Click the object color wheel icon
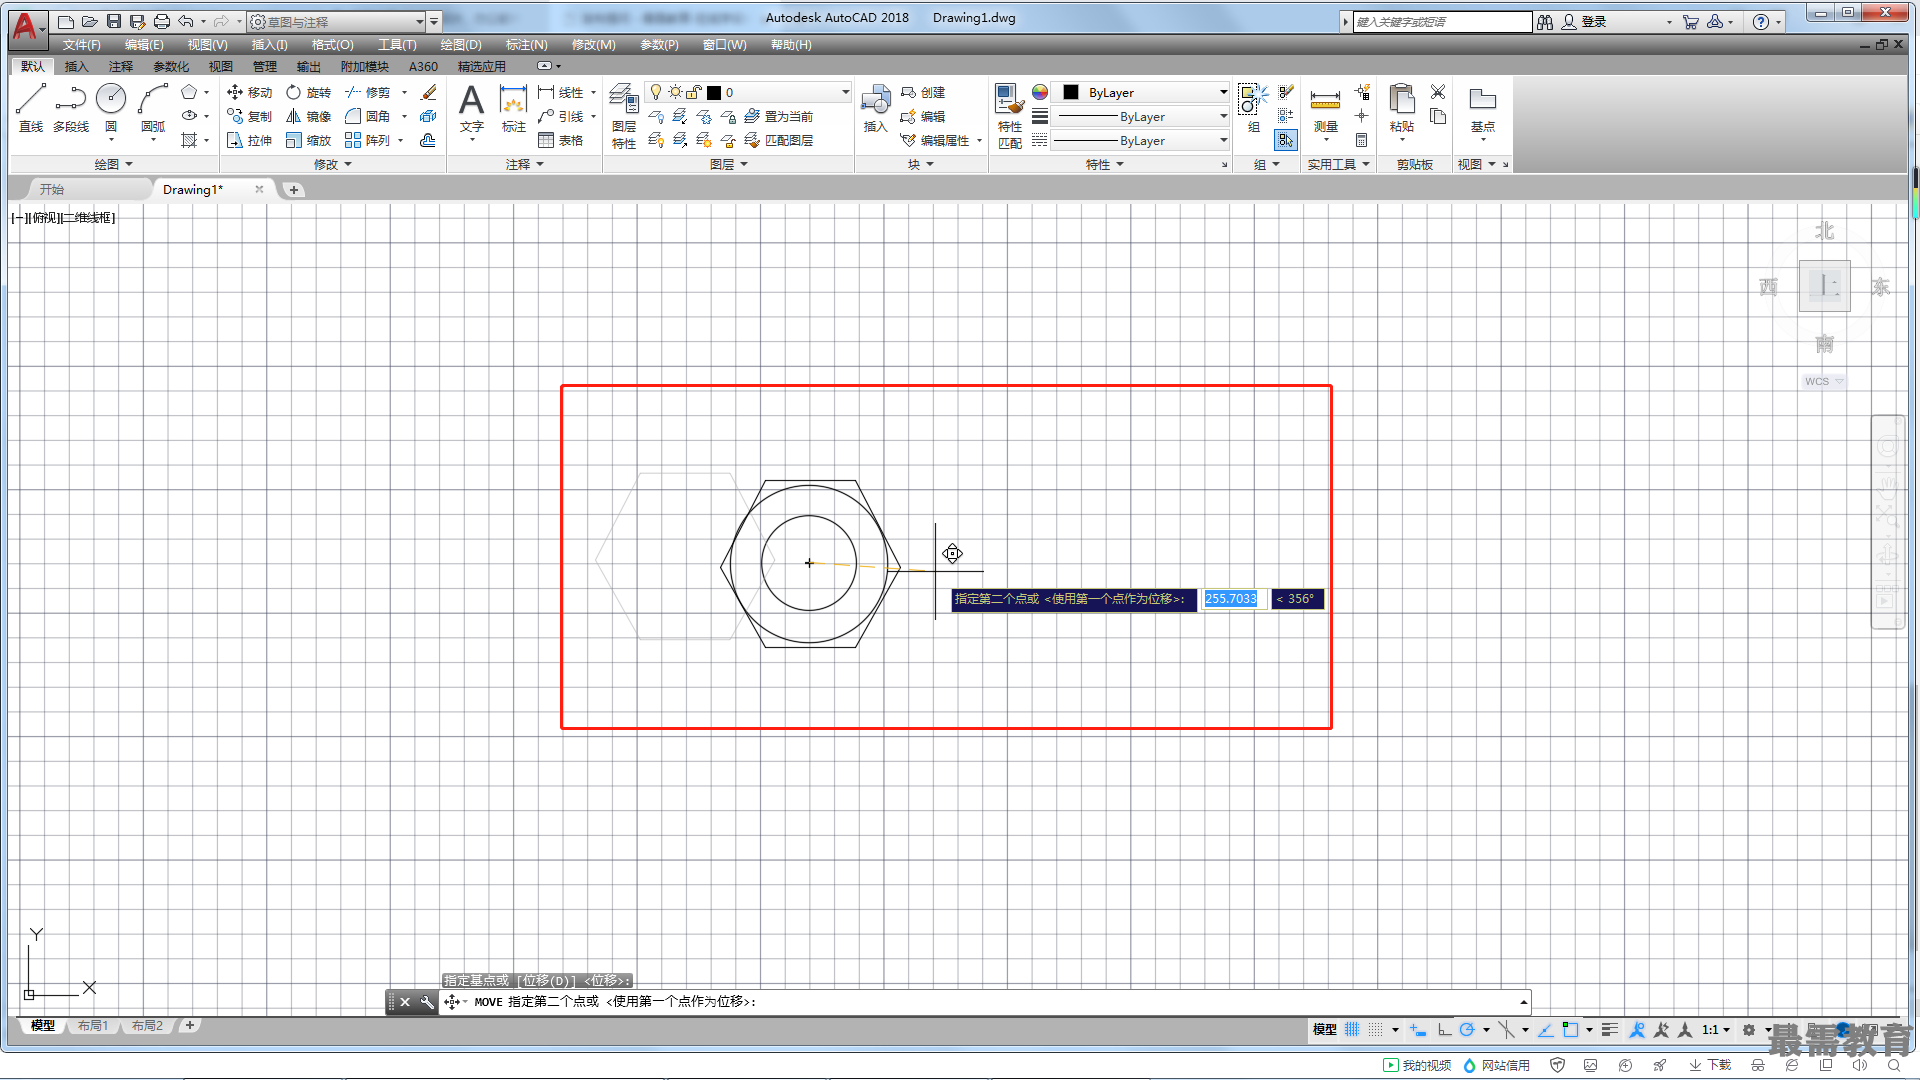 pyautogui.click(x=1040, y=92)
